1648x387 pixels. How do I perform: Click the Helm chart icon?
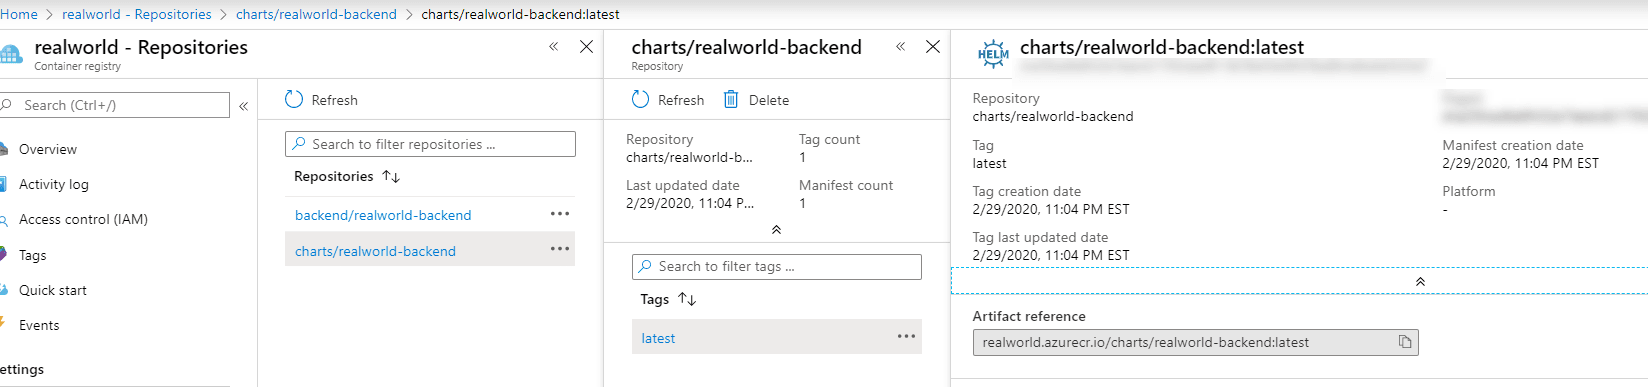click(x=993, y=54)
